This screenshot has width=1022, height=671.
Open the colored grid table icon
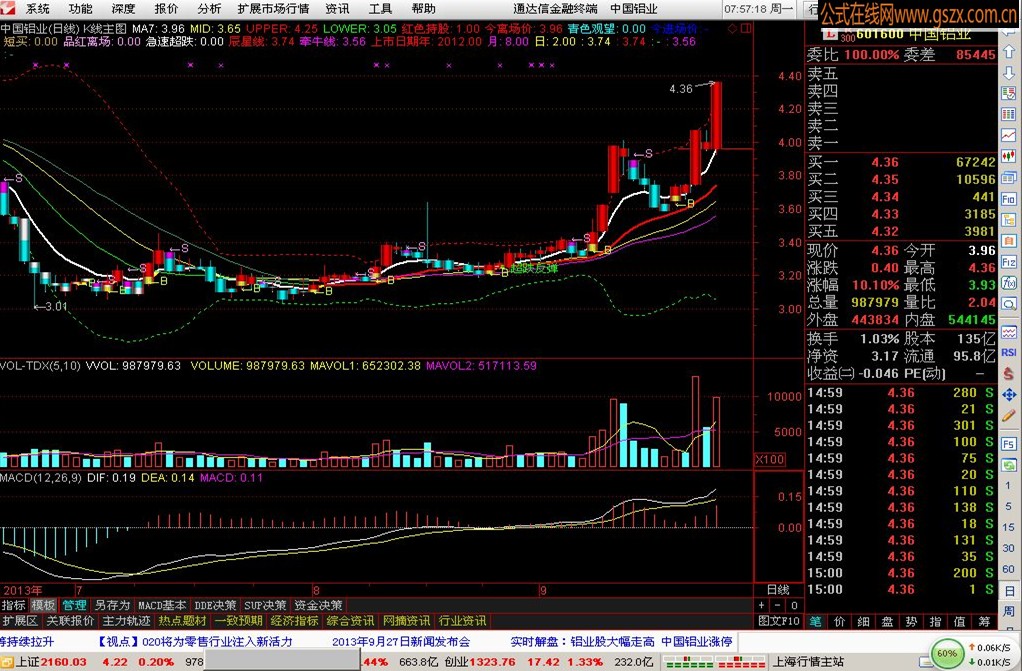pyautogui.click(x=1008, y=115)
